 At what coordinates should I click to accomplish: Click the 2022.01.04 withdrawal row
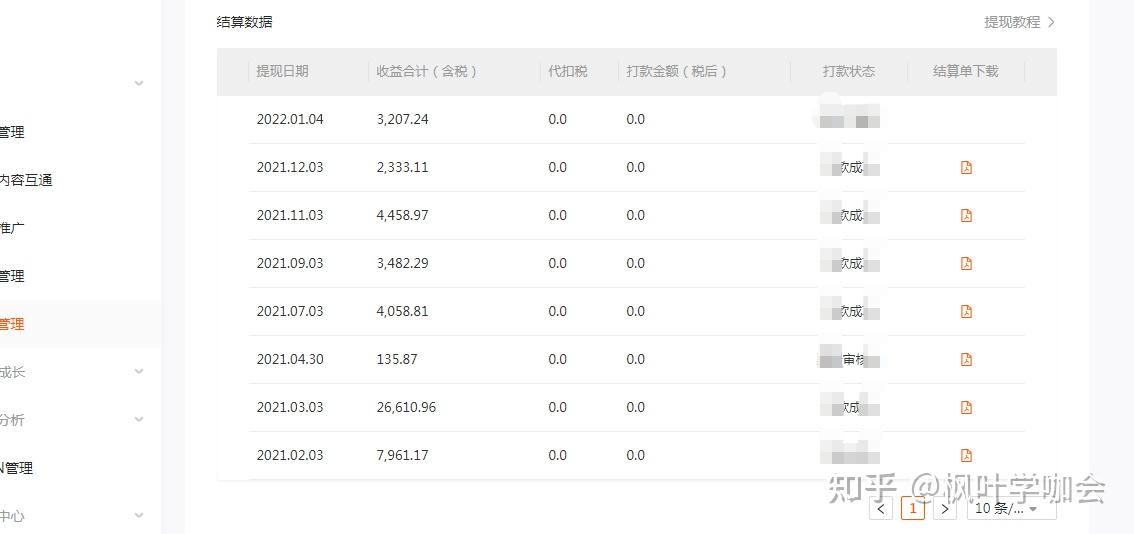point(290,119)
